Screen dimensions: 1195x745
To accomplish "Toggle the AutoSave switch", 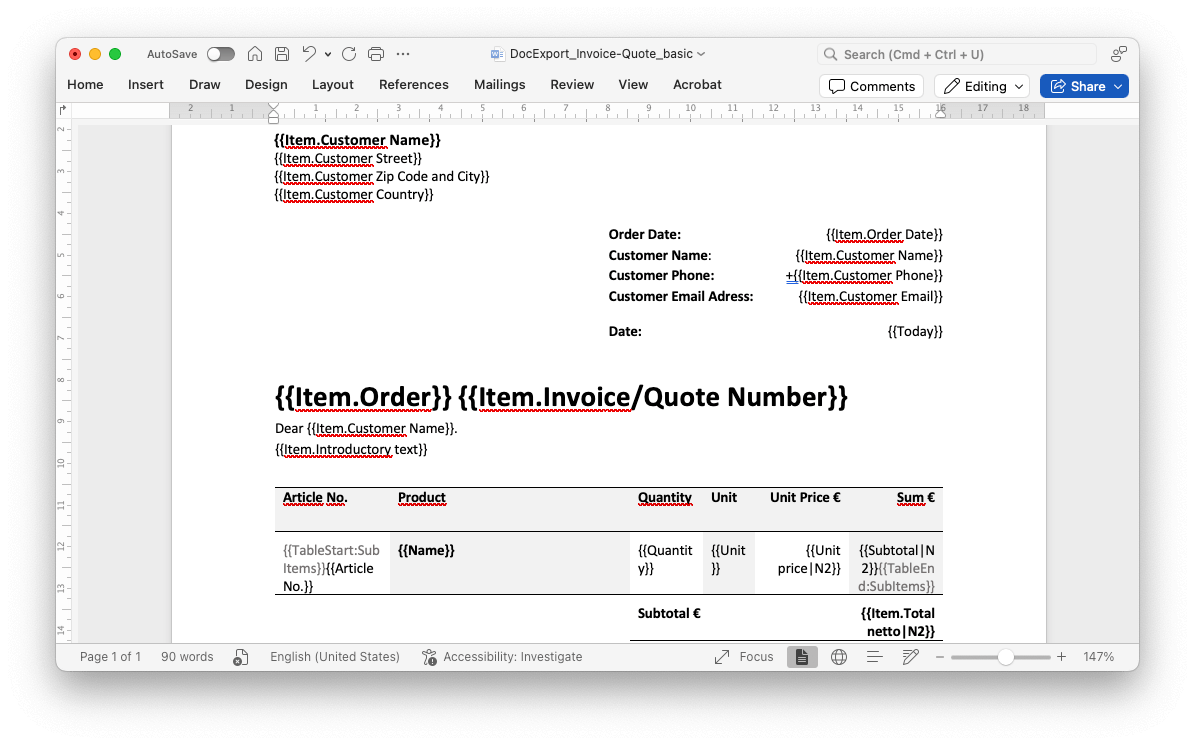I will pyautogui.click(x=220, y=54).
